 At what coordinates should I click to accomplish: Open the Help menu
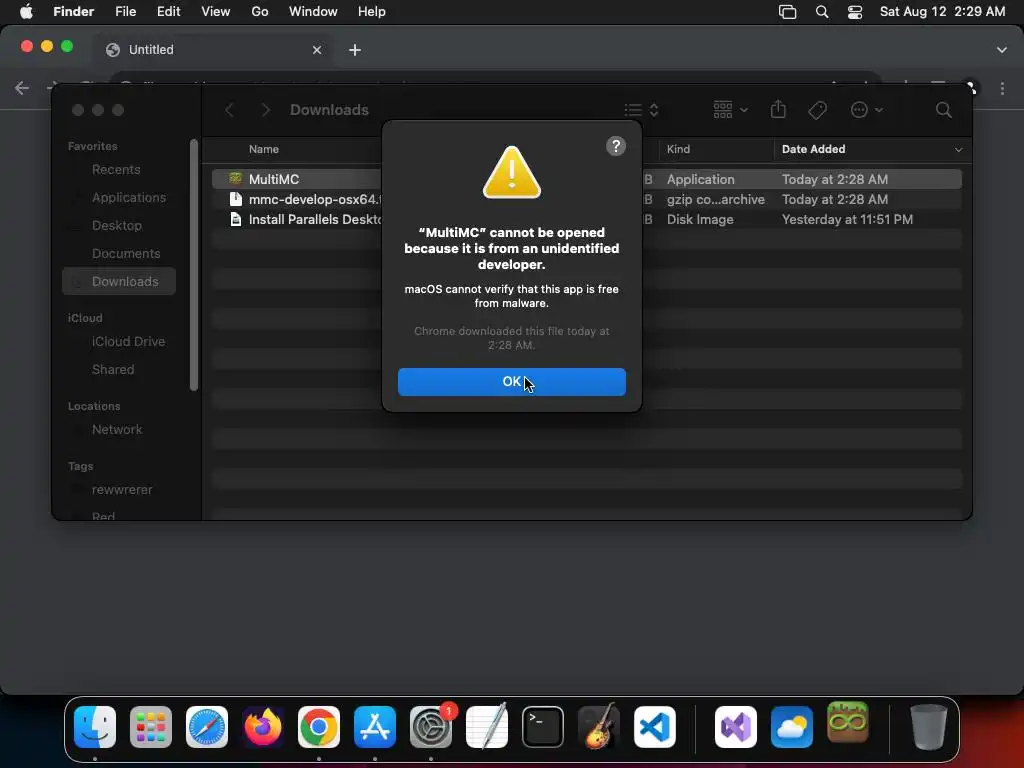372,12
